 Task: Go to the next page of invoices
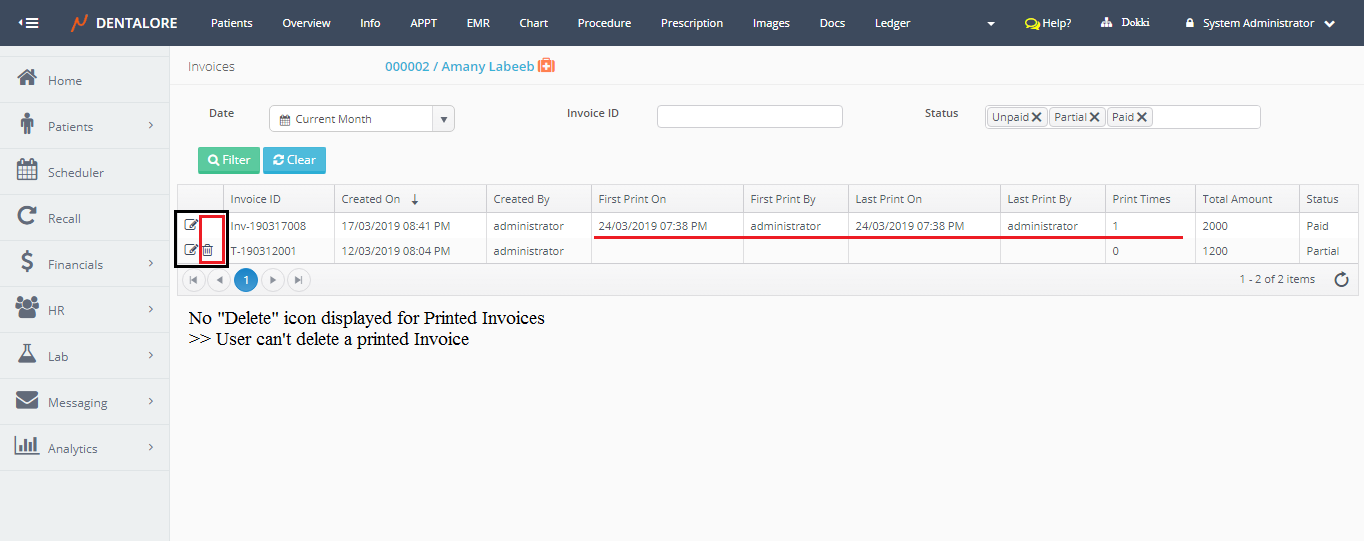(x=273, y=280)
